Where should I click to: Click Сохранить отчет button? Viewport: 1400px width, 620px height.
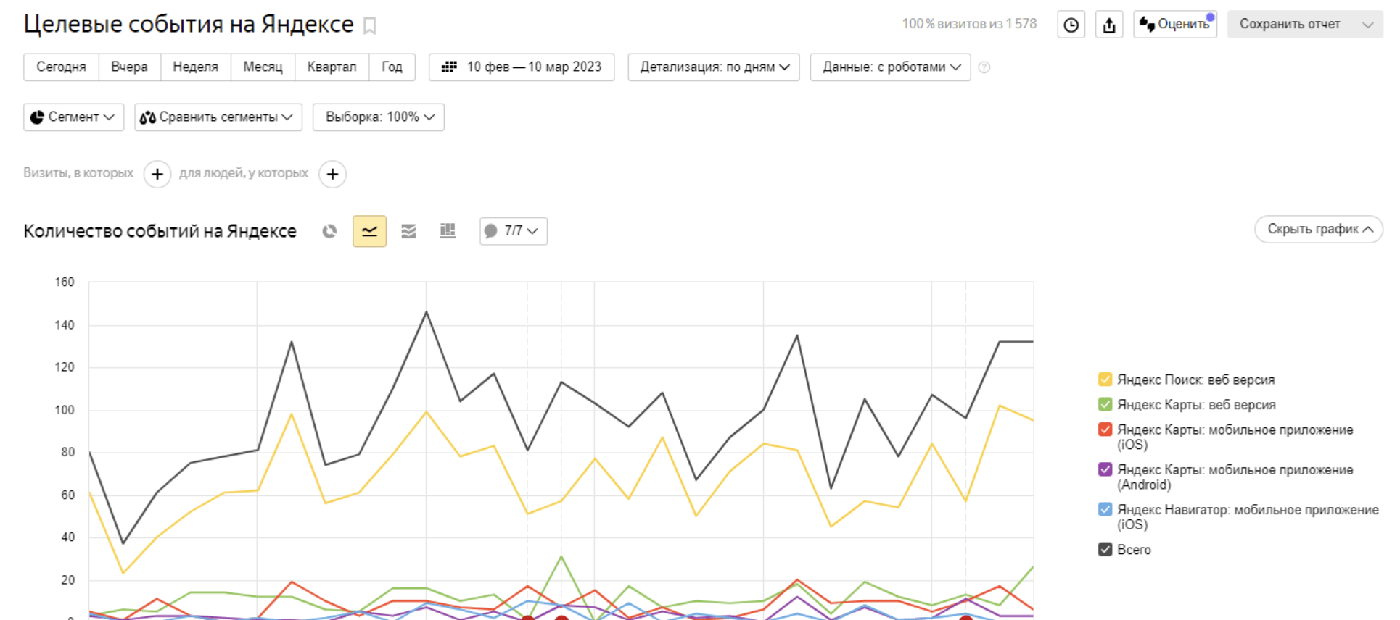tap(1290, 25)
